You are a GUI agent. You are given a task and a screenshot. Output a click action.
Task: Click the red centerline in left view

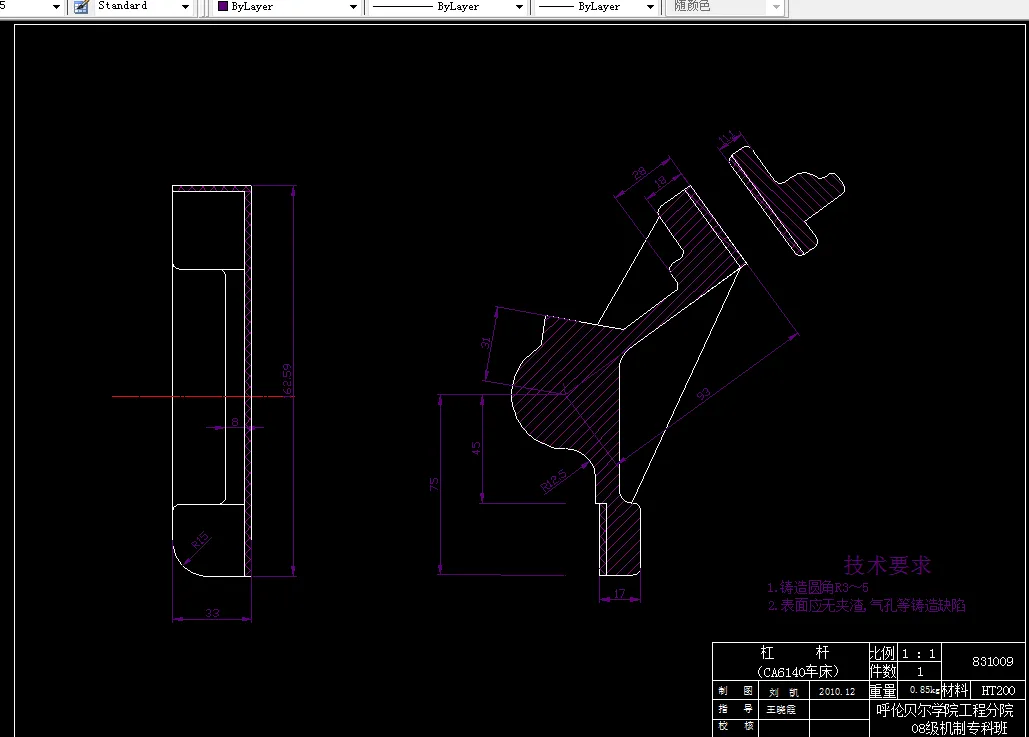[x=203, y=396]
